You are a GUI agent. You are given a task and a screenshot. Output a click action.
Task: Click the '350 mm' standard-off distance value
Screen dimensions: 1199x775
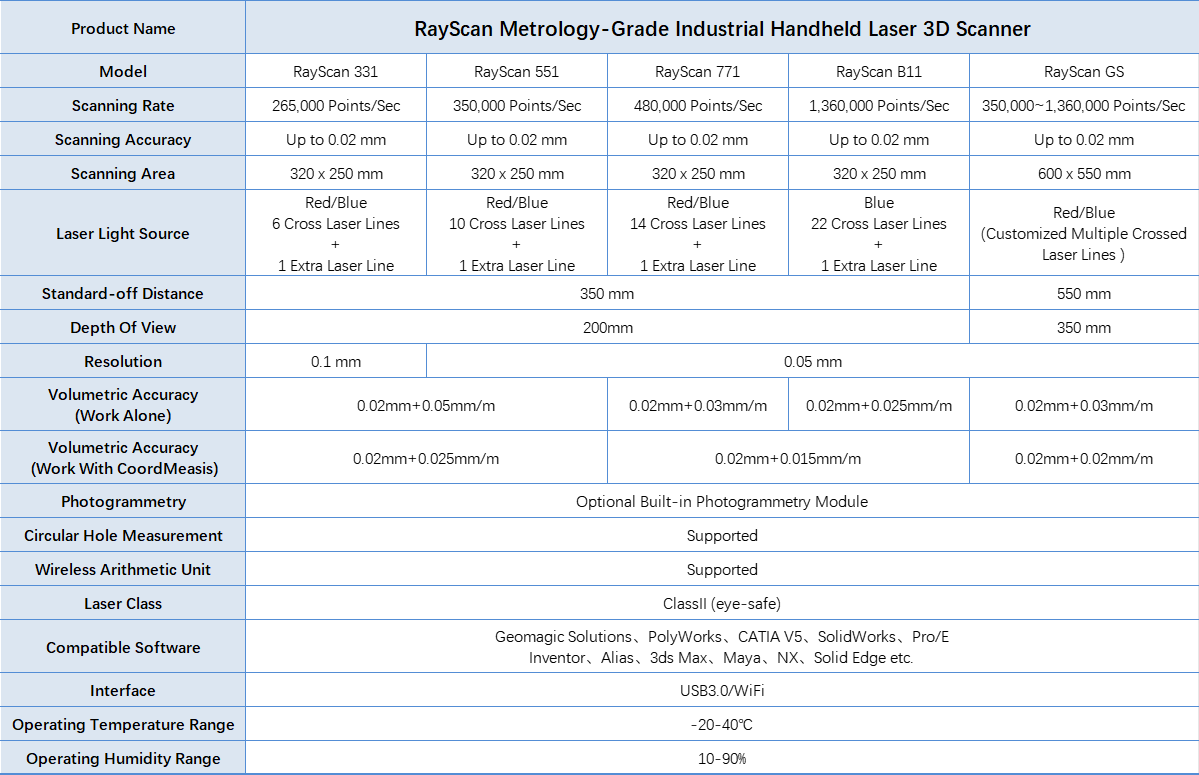[x=607, y=293]
